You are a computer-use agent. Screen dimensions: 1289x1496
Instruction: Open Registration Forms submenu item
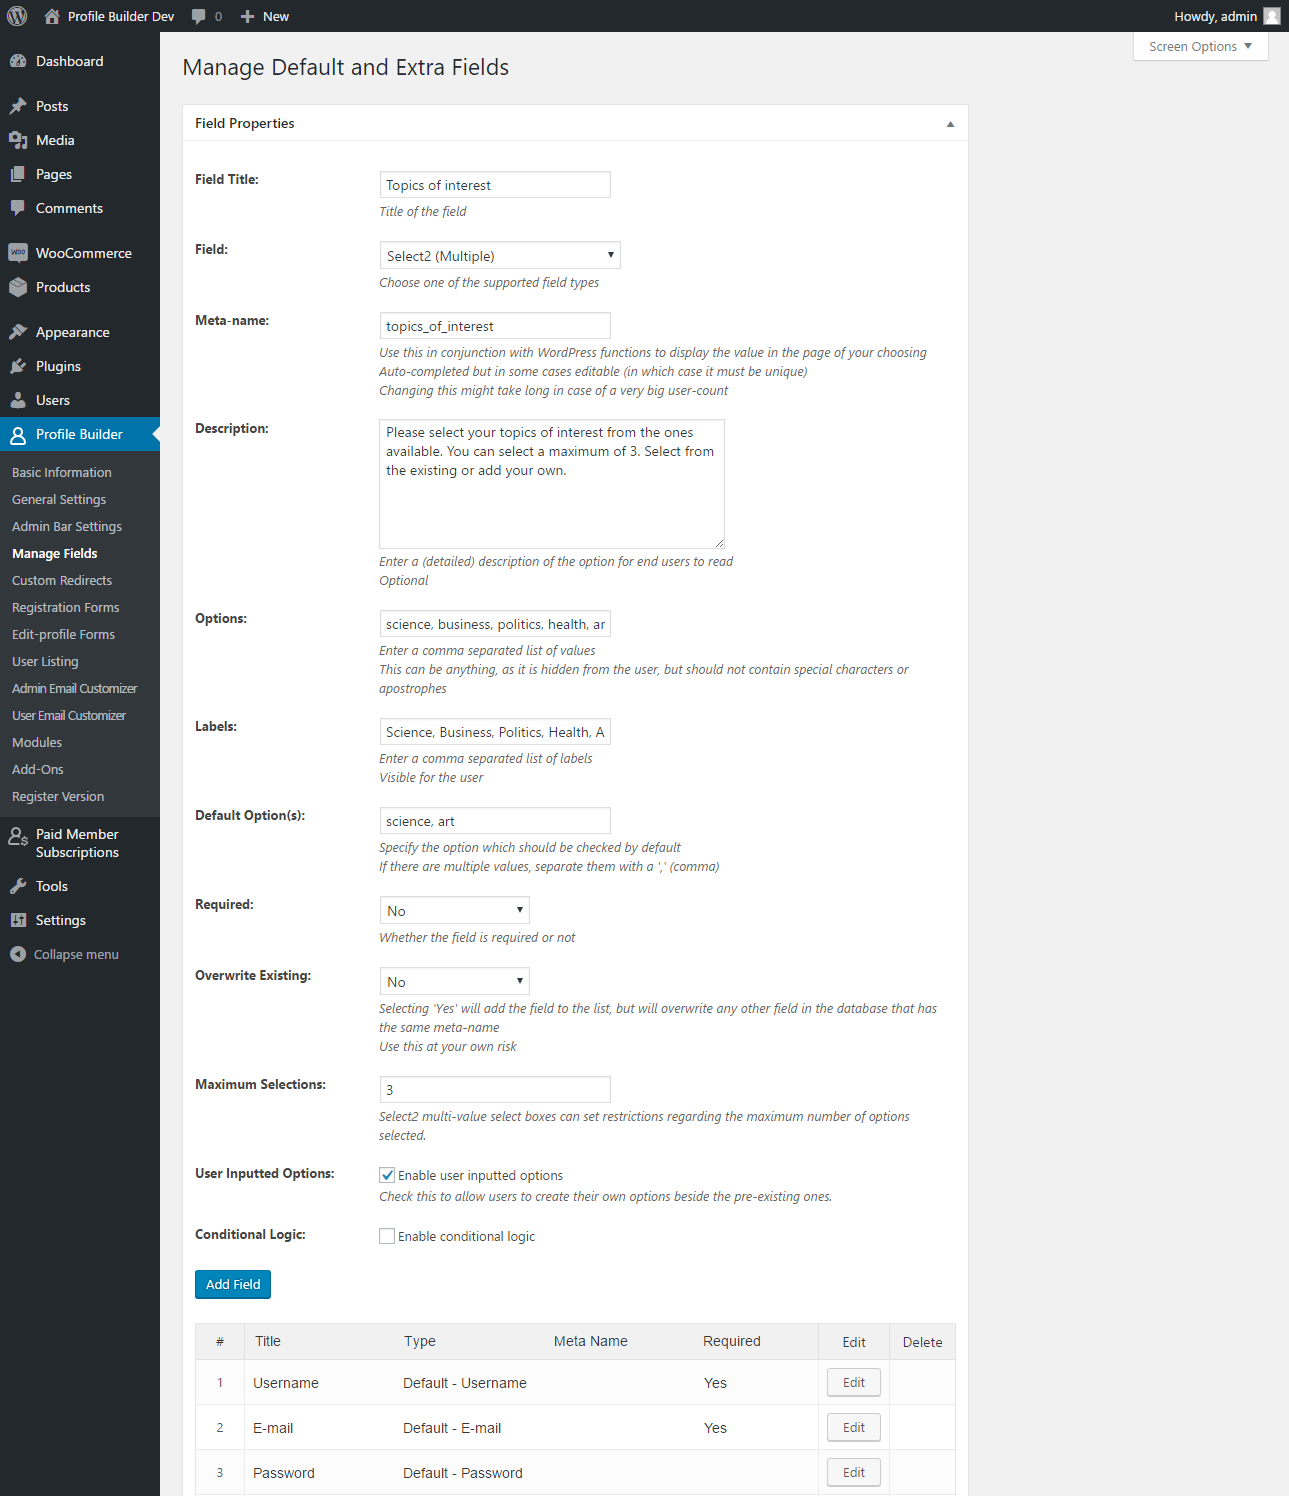(65, 607)
